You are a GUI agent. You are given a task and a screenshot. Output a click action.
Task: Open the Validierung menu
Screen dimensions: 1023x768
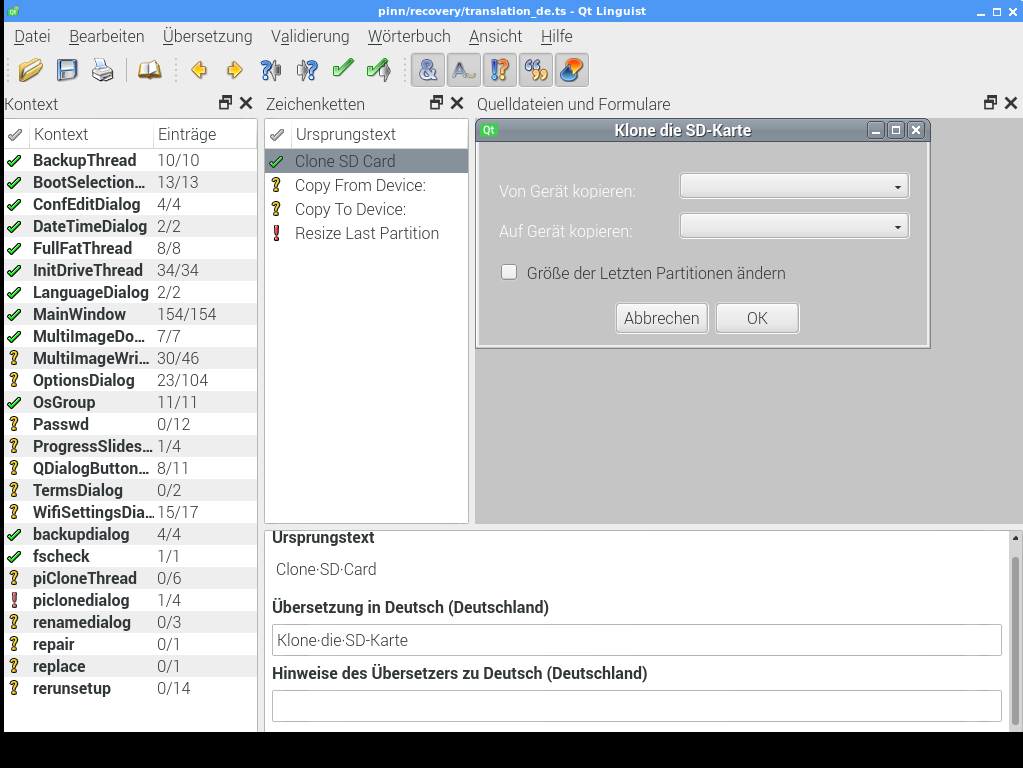(x=310, y=37)
